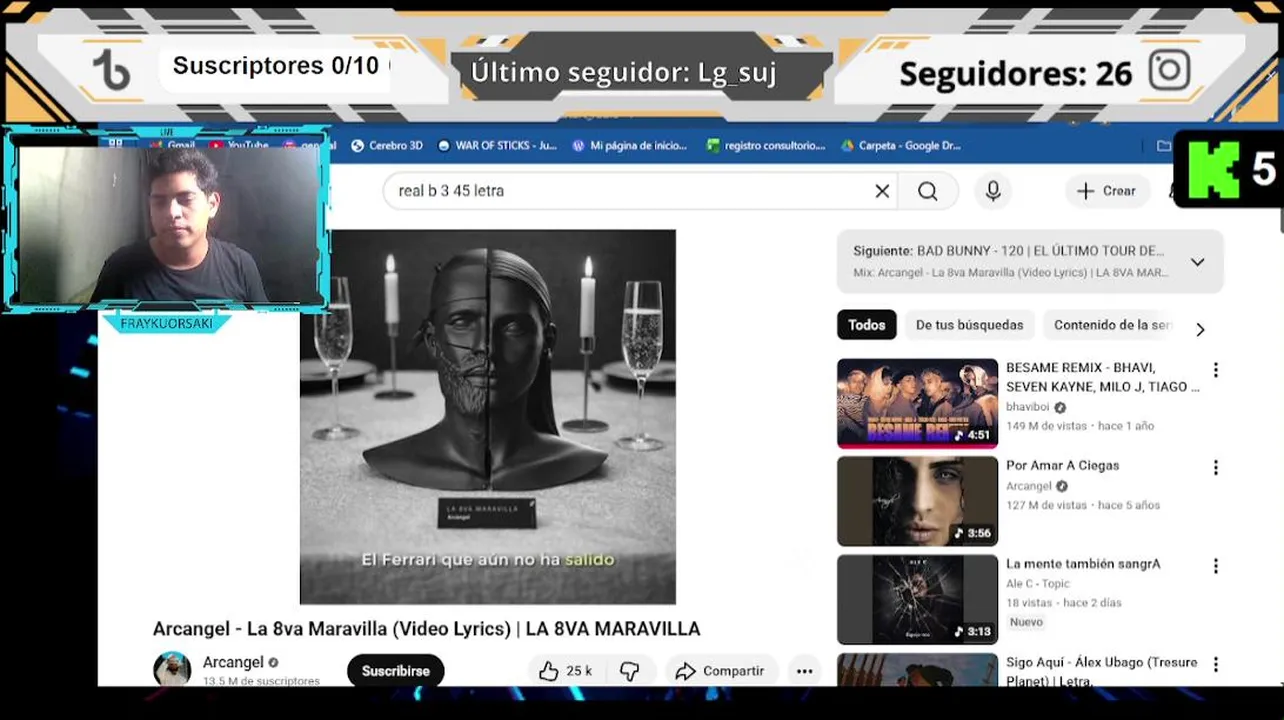The height and width of the screenshot is (720, 1284).
Task: Click '127 M de vistas' text
Action: click(1046, 506)
